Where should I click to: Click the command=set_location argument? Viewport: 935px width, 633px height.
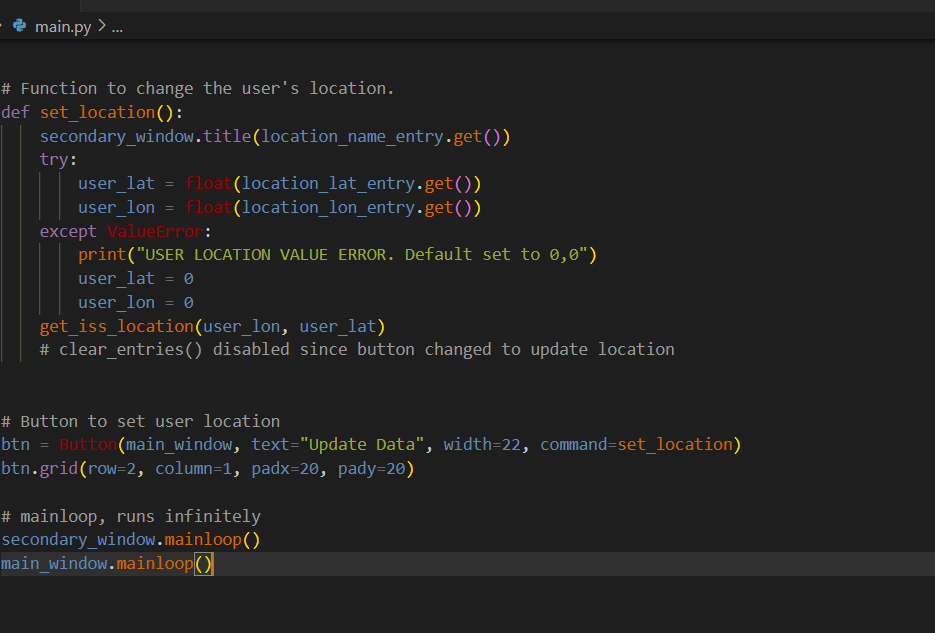point(636,445)
